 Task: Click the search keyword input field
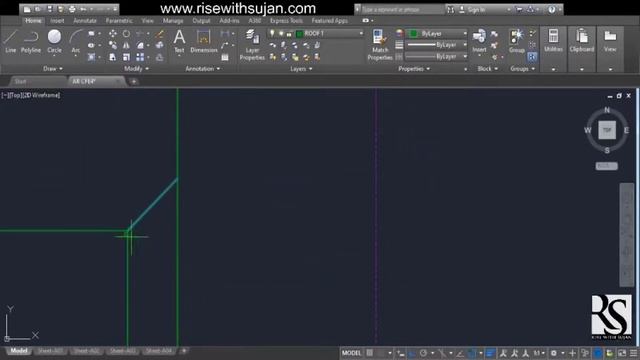pyautogui.click(x=402, y=9)
